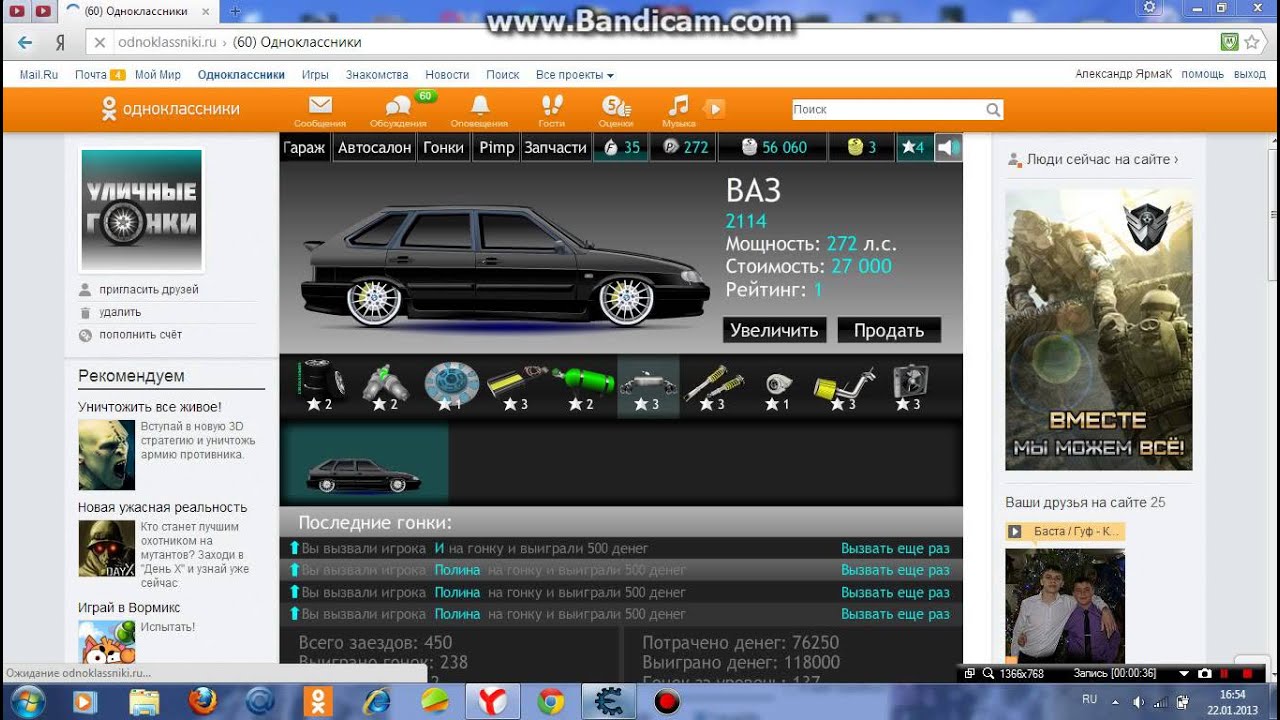The image size is (1280, 720).
Task: Open Google Chrome from the taskbar
Action: pos(550,702)
